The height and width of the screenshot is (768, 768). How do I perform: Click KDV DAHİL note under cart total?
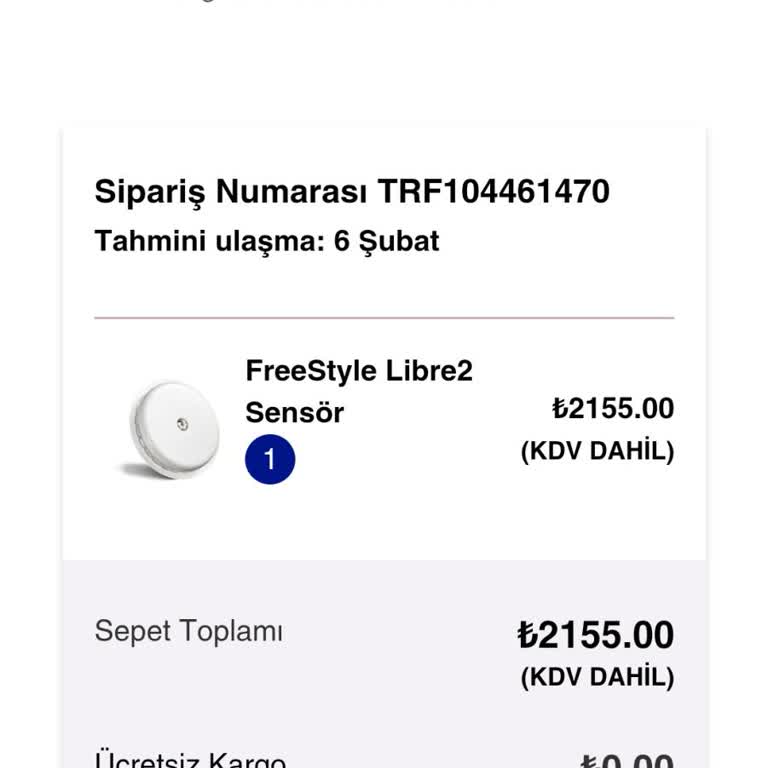coord(597,677)
